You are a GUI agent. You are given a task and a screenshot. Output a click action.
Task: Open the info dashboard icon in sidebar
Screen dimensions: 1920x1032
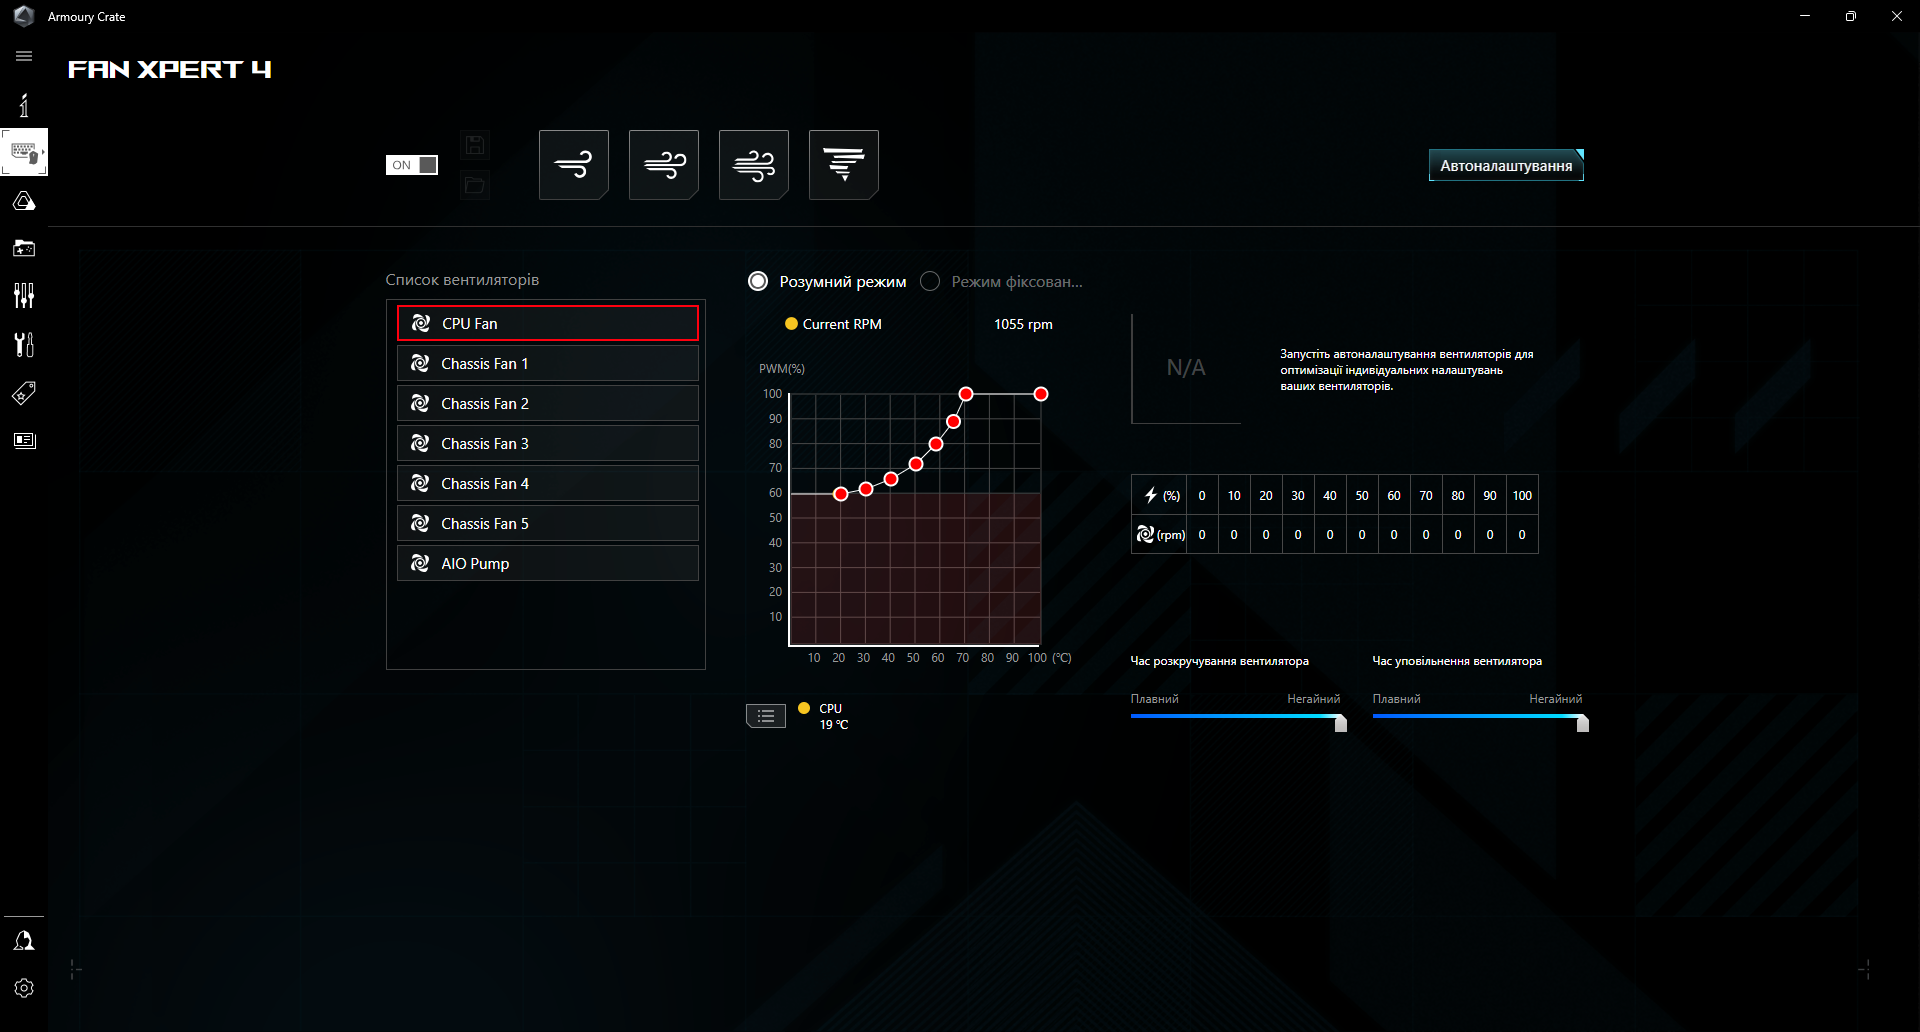[x=24, y=105]
